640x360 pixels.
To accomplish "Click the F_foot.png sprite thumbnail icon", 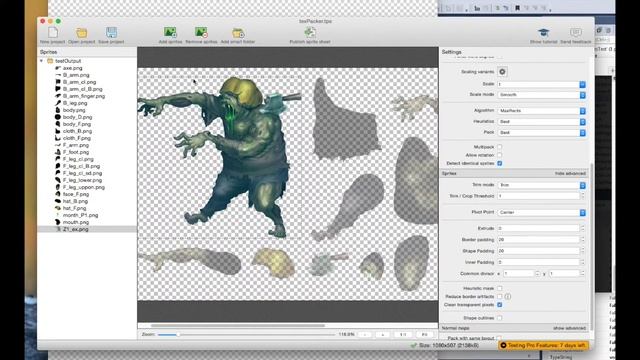I will [x=58, y=152].
